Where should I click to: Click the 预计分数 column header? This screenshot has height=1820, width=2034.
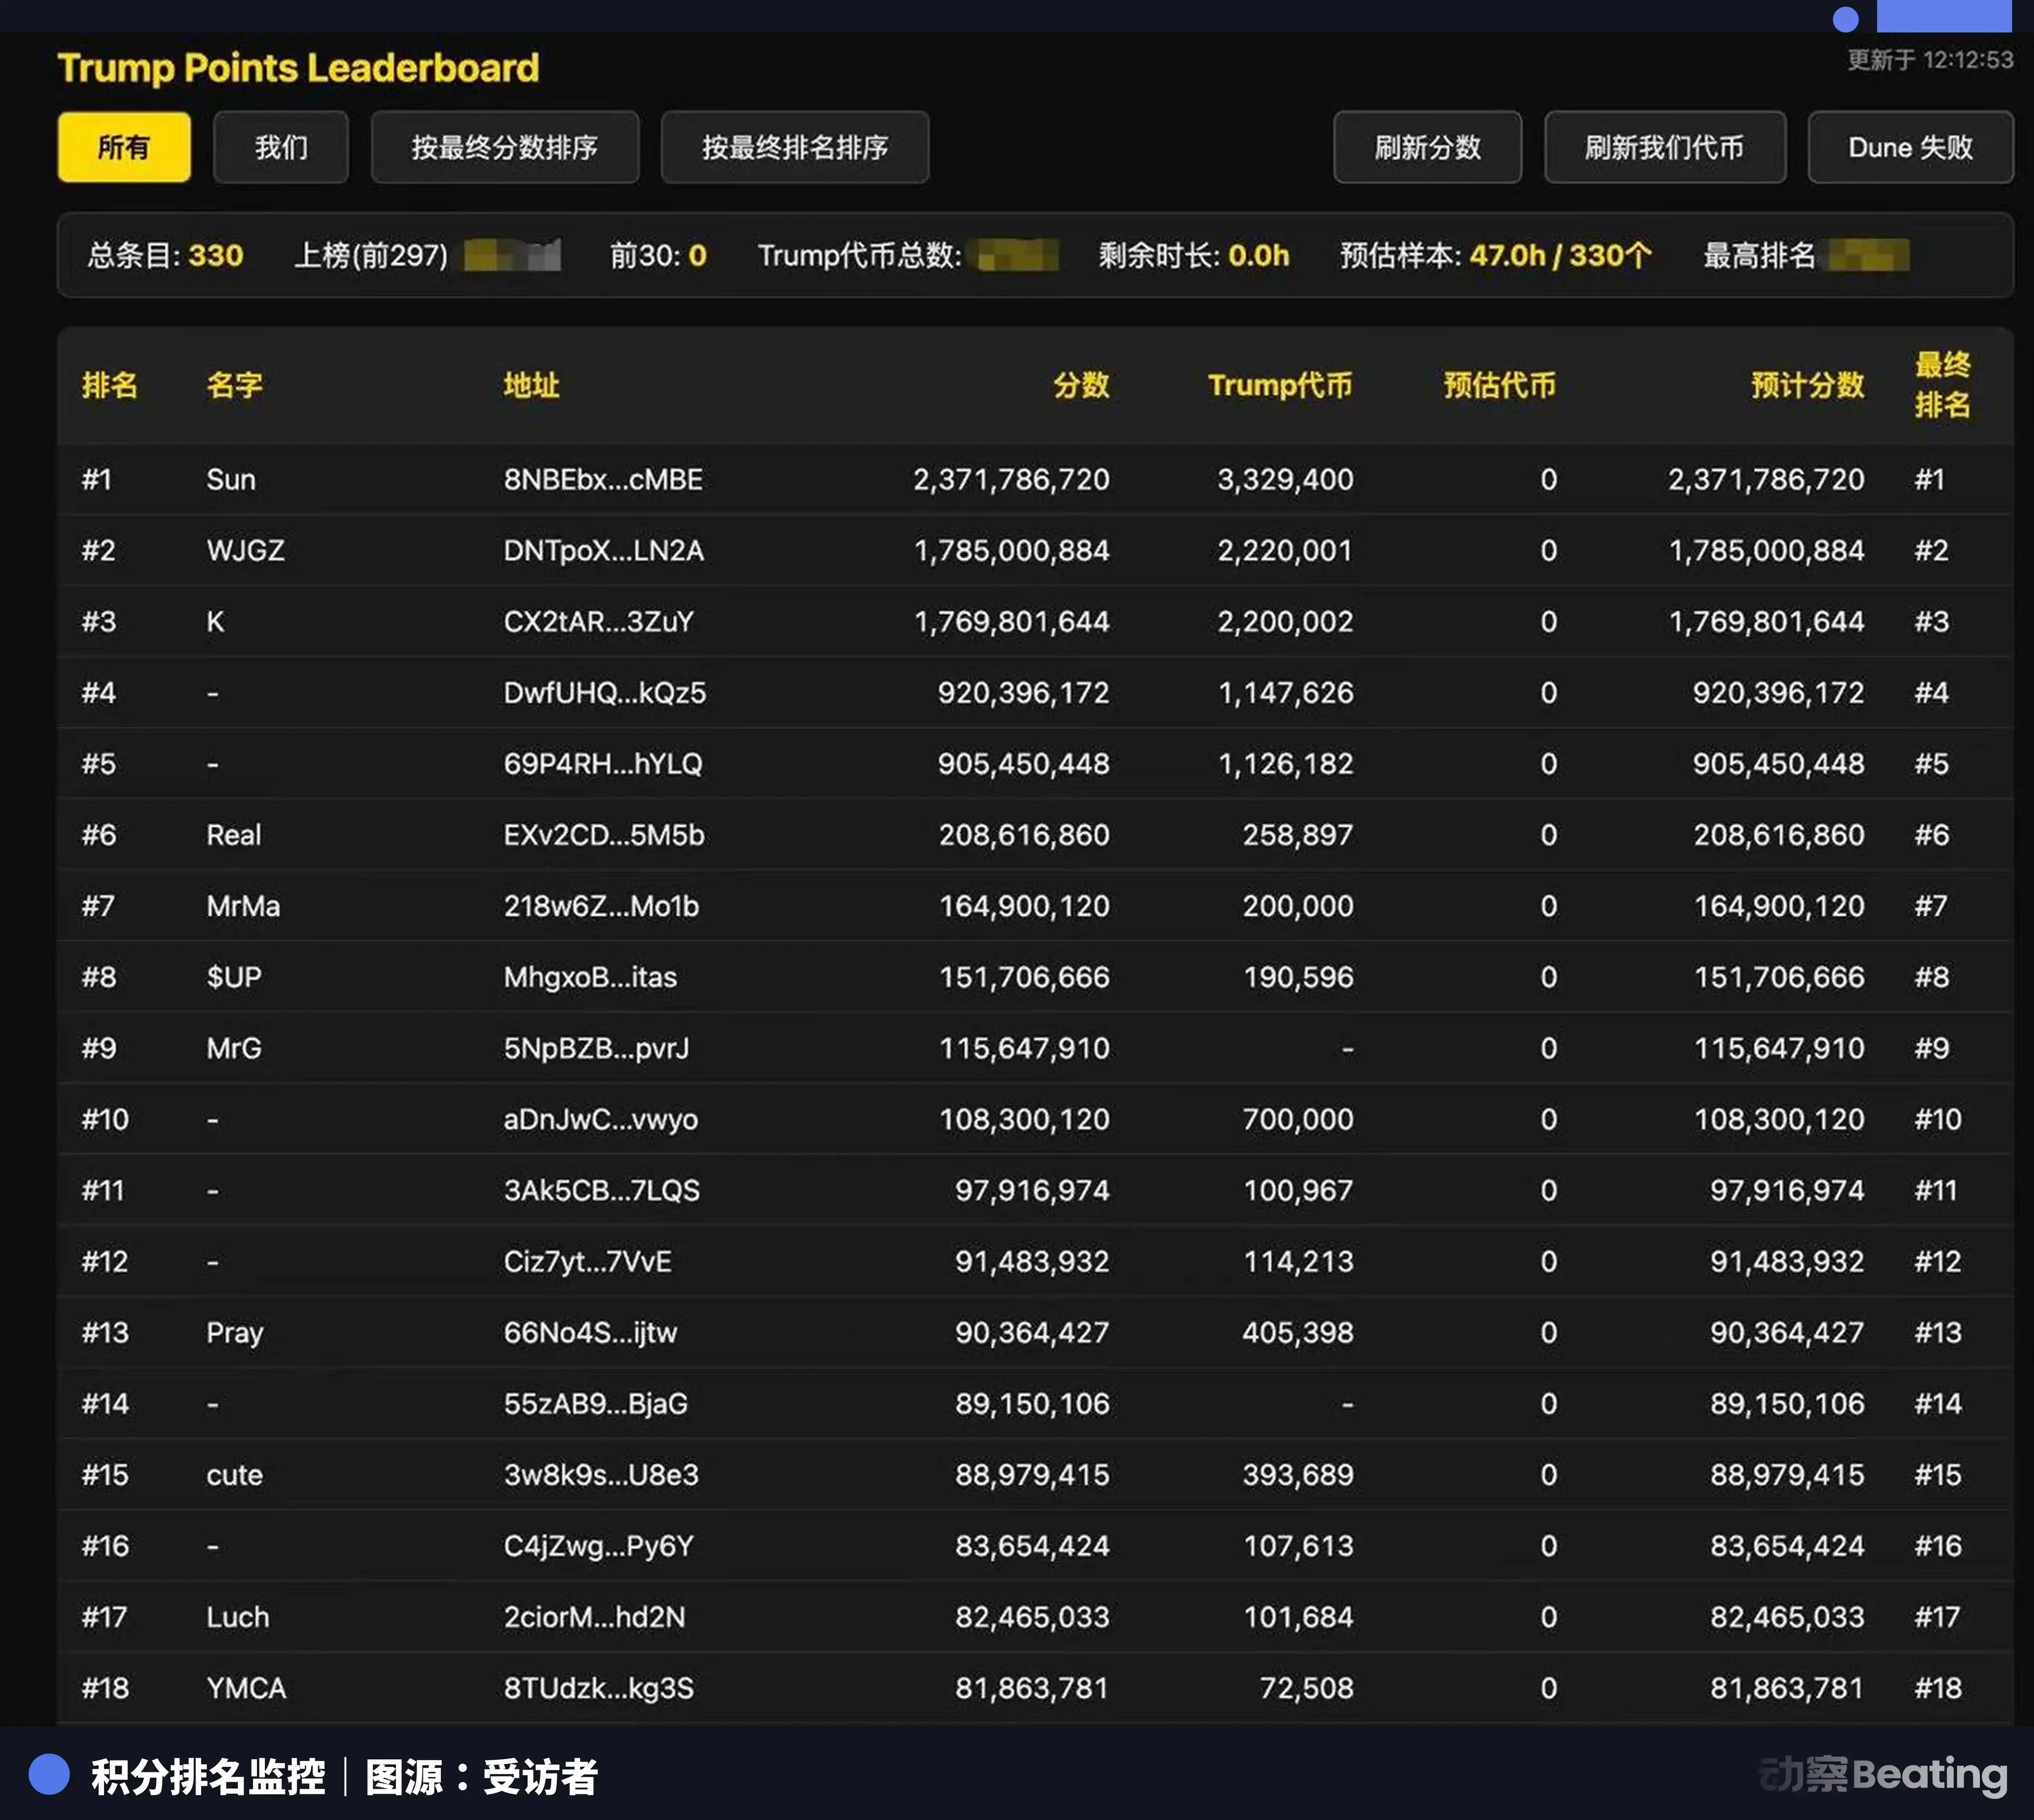1806,386
